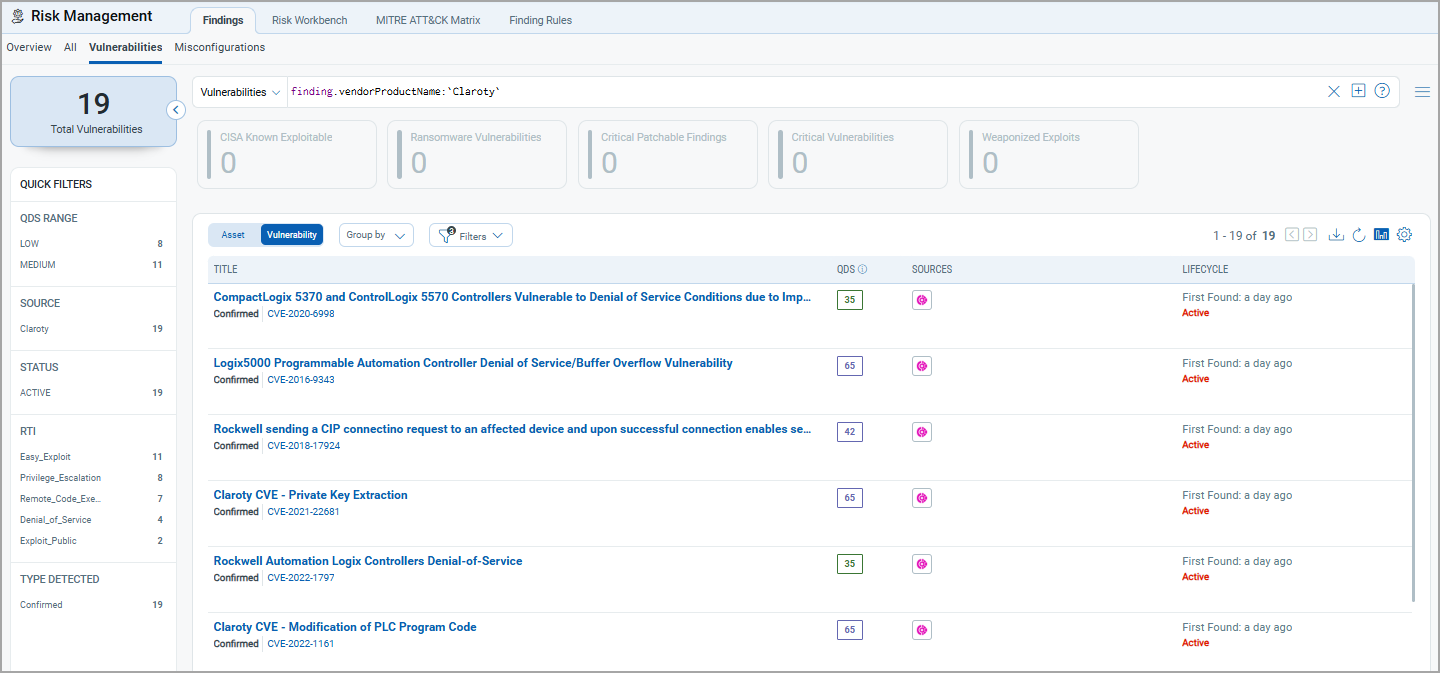Click the QDS info icon
The width and height of the screenshot is (1440, 673).
863,270
